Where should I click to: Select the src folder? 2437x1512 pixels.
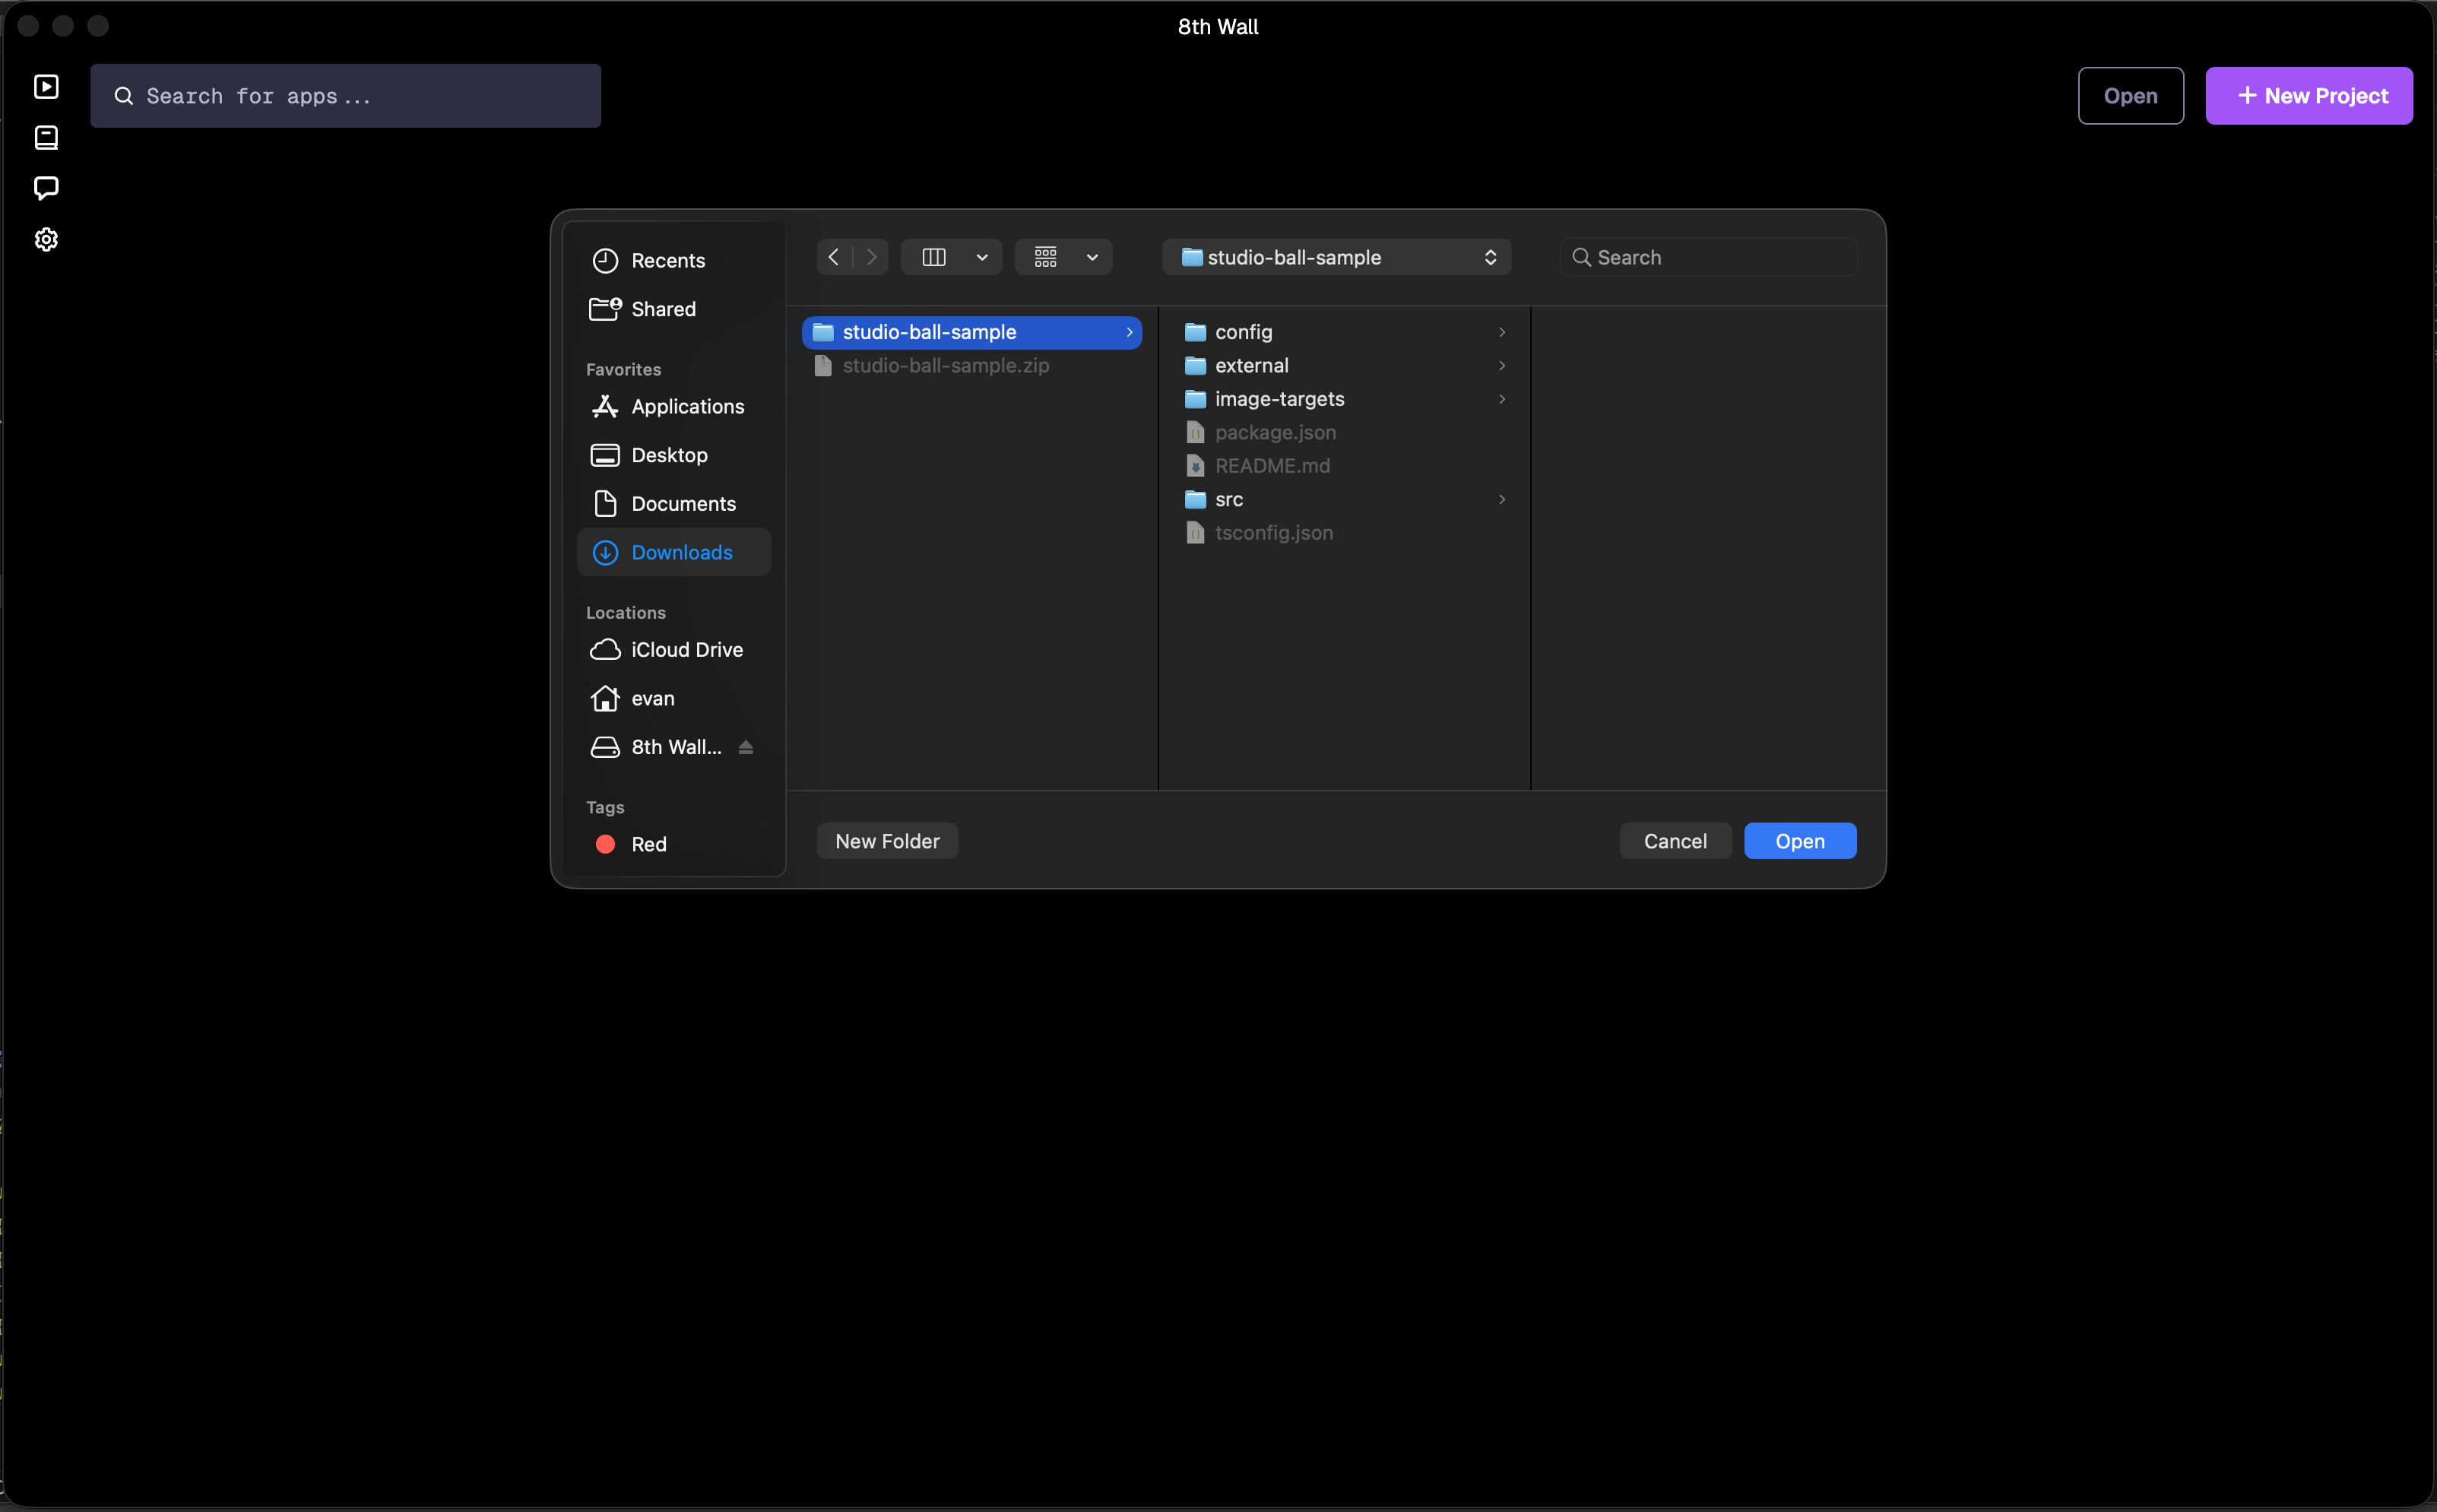point(1229,499)
